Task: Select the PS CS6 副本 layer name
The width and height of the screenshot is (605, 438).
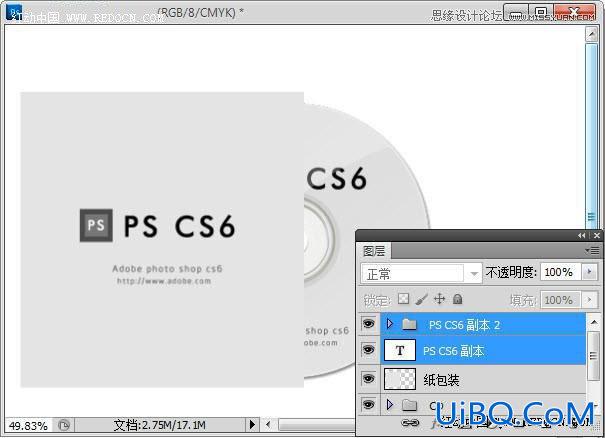Action: click(453, 351)
